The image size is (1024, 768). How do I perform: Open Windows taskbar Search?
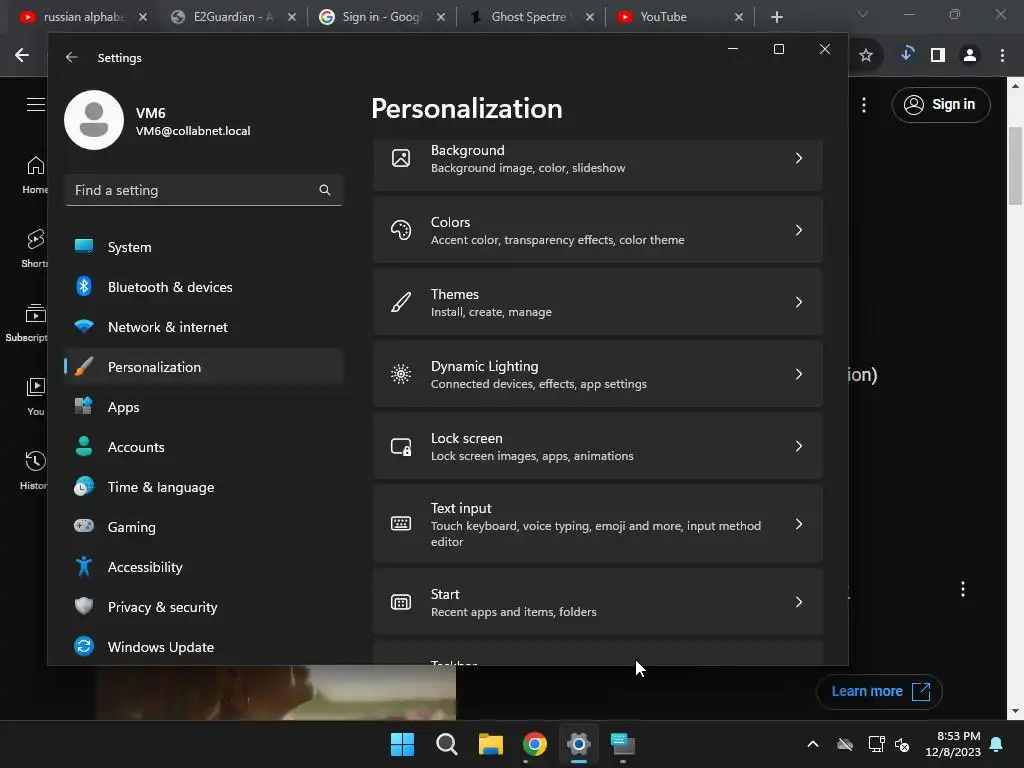pyautogui.click(x=447, y=744)
